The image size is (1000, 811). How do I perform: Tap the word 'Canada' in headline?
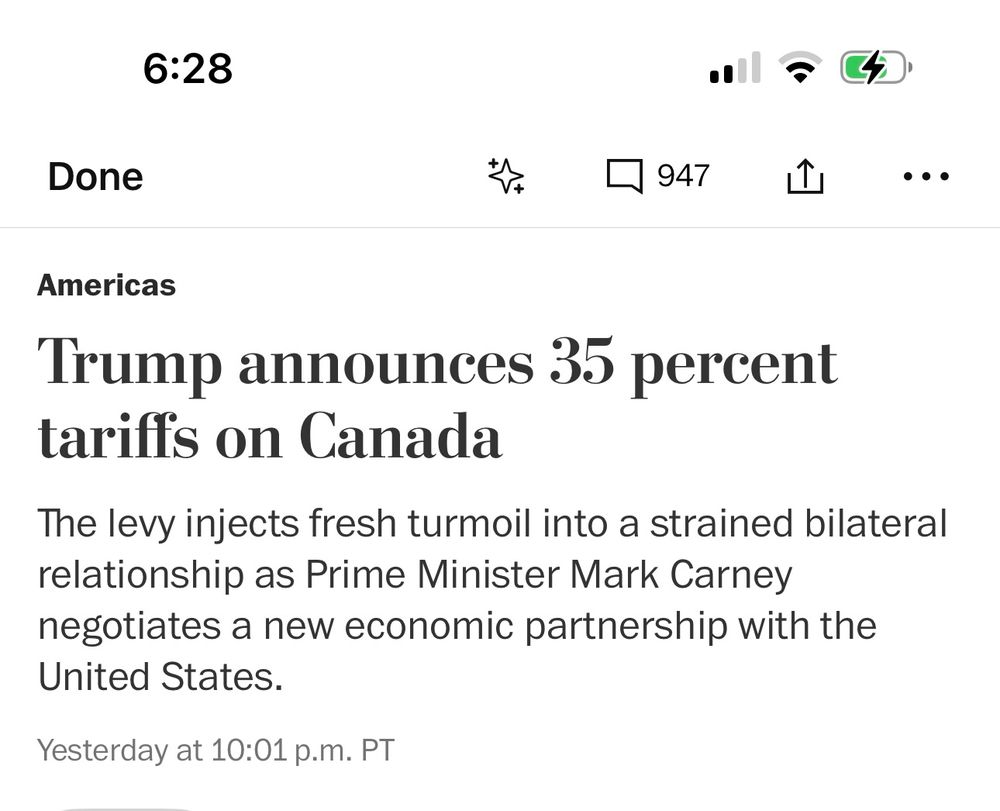(400, 437)
